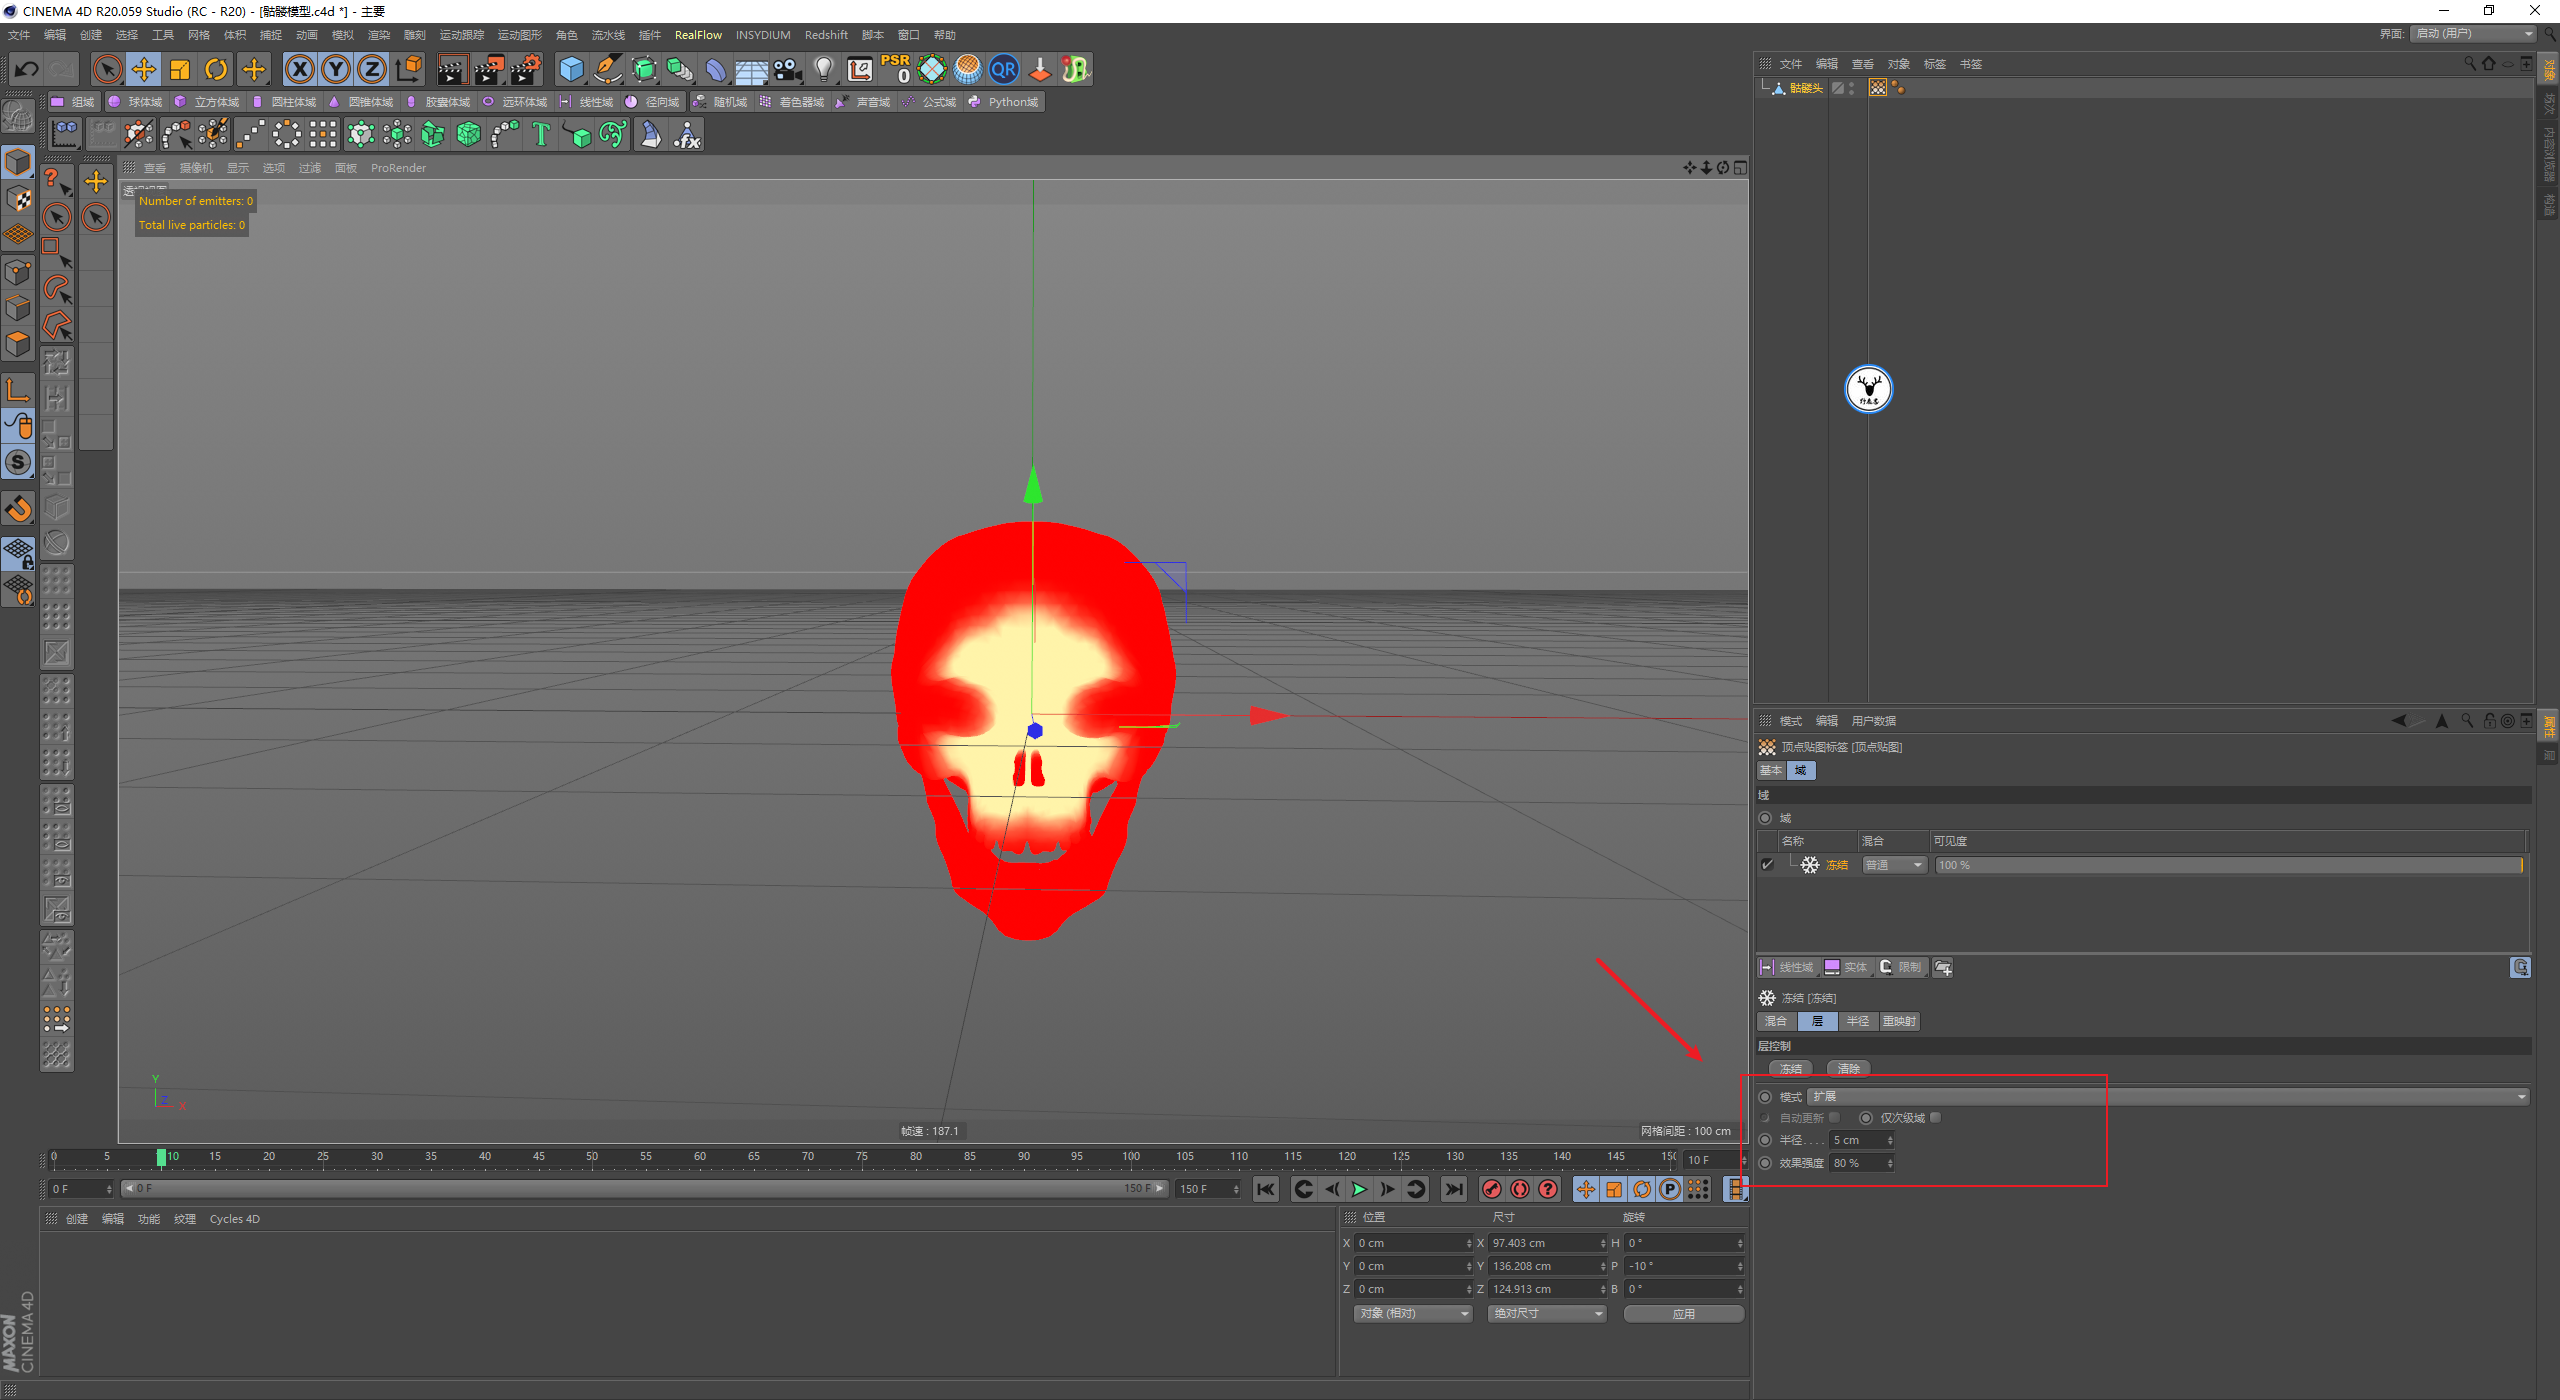
Task: Add a Cube primitive object
Action: click(x=571, y=69)
